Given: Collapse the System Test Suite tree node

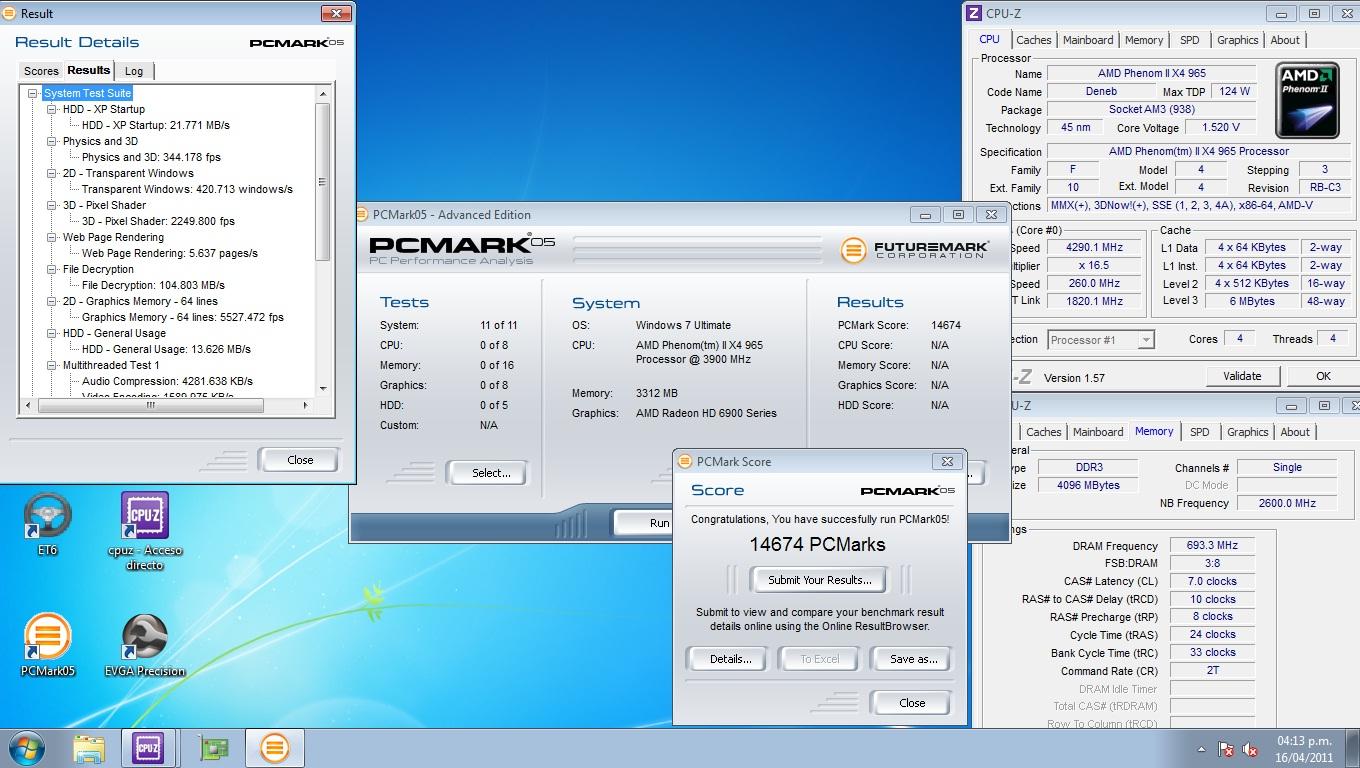Looking at the screenshot, I should click(33, 93).
